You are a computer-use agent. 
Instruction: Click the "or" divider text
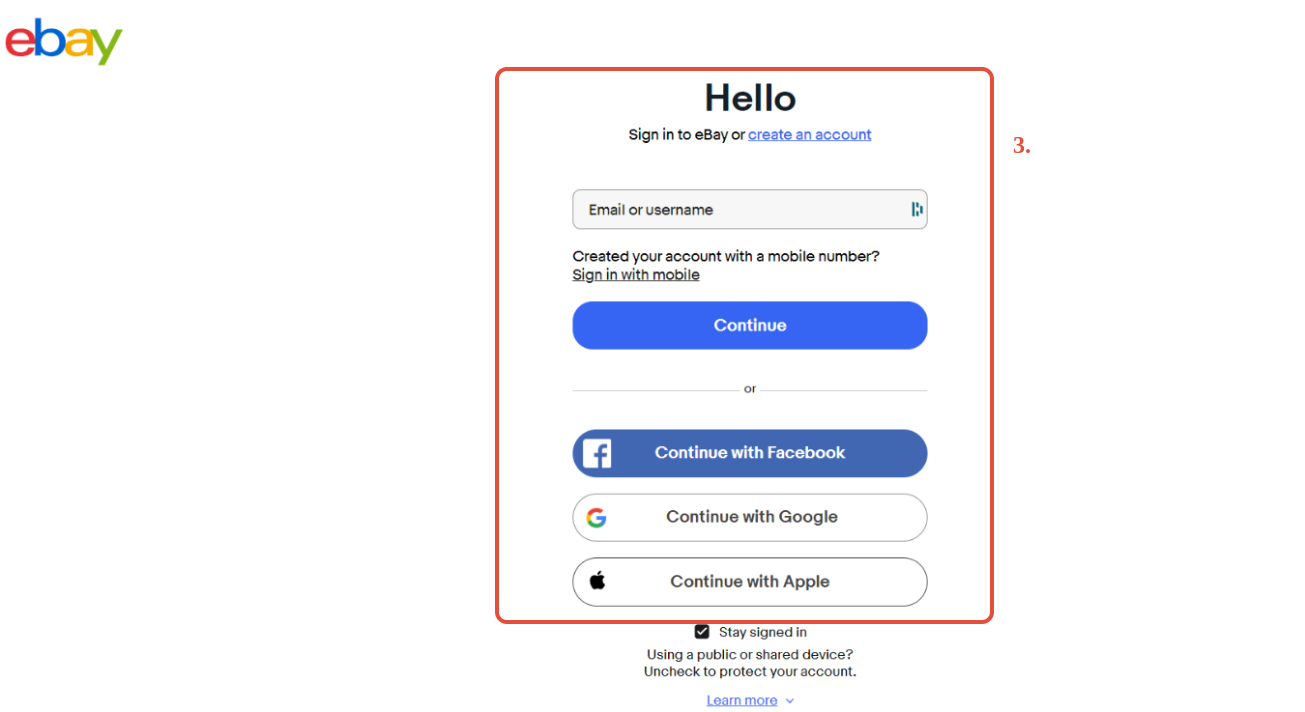click(750, 389)
